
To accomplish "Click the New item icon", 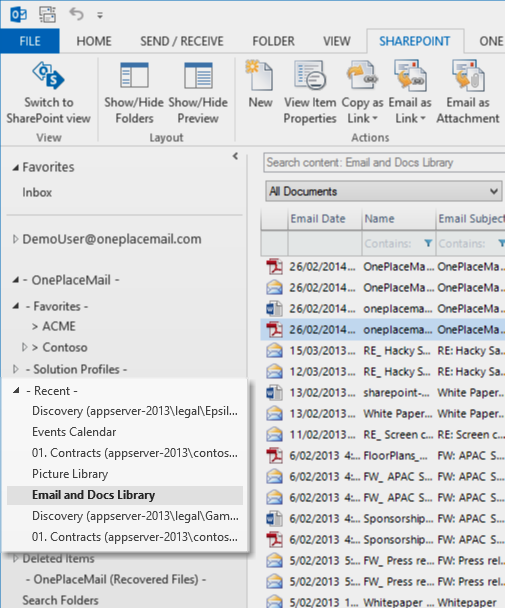I will [x=260, y=75].
